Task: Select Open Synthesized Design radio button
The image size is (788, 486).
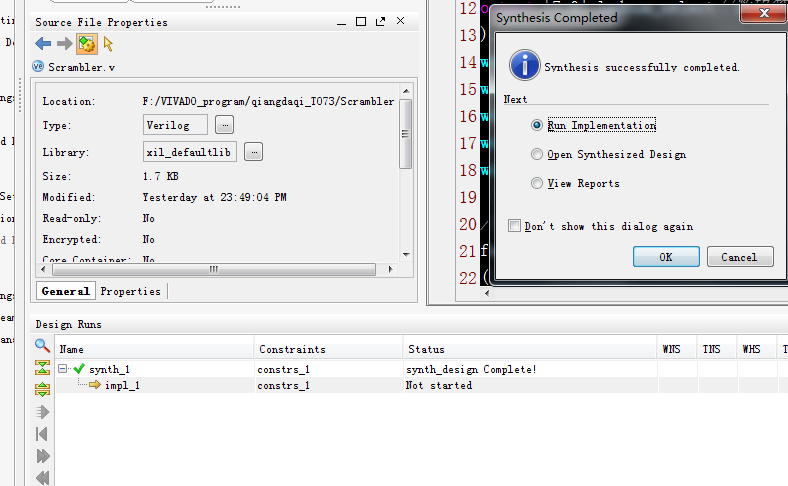Action: click(538, 155)
